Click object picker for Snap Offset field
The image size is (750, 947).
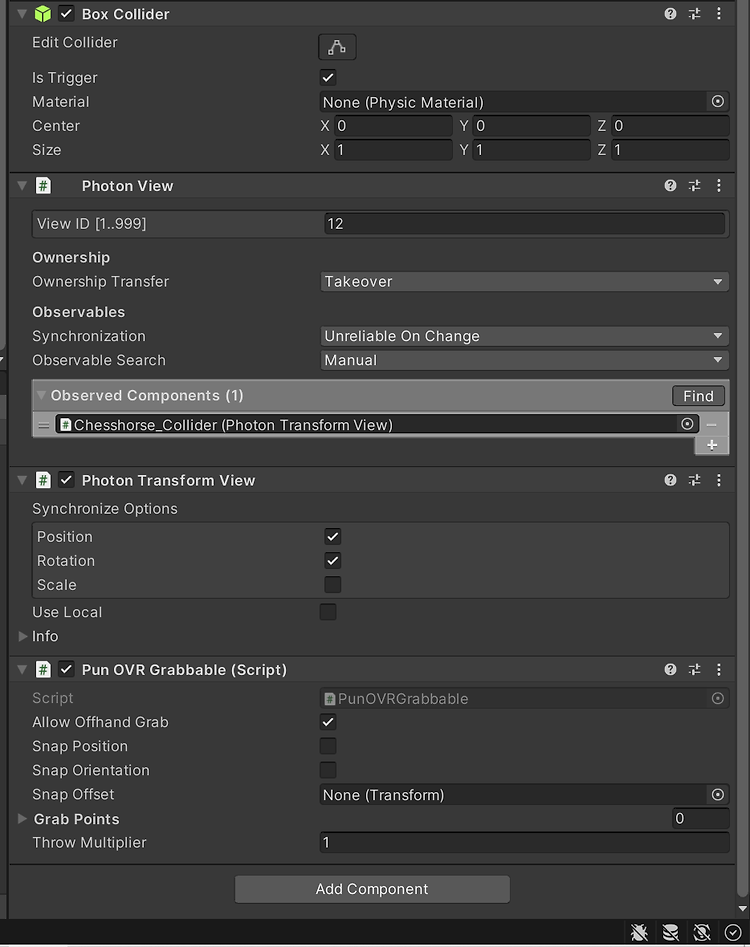click(x=717, y=795)
